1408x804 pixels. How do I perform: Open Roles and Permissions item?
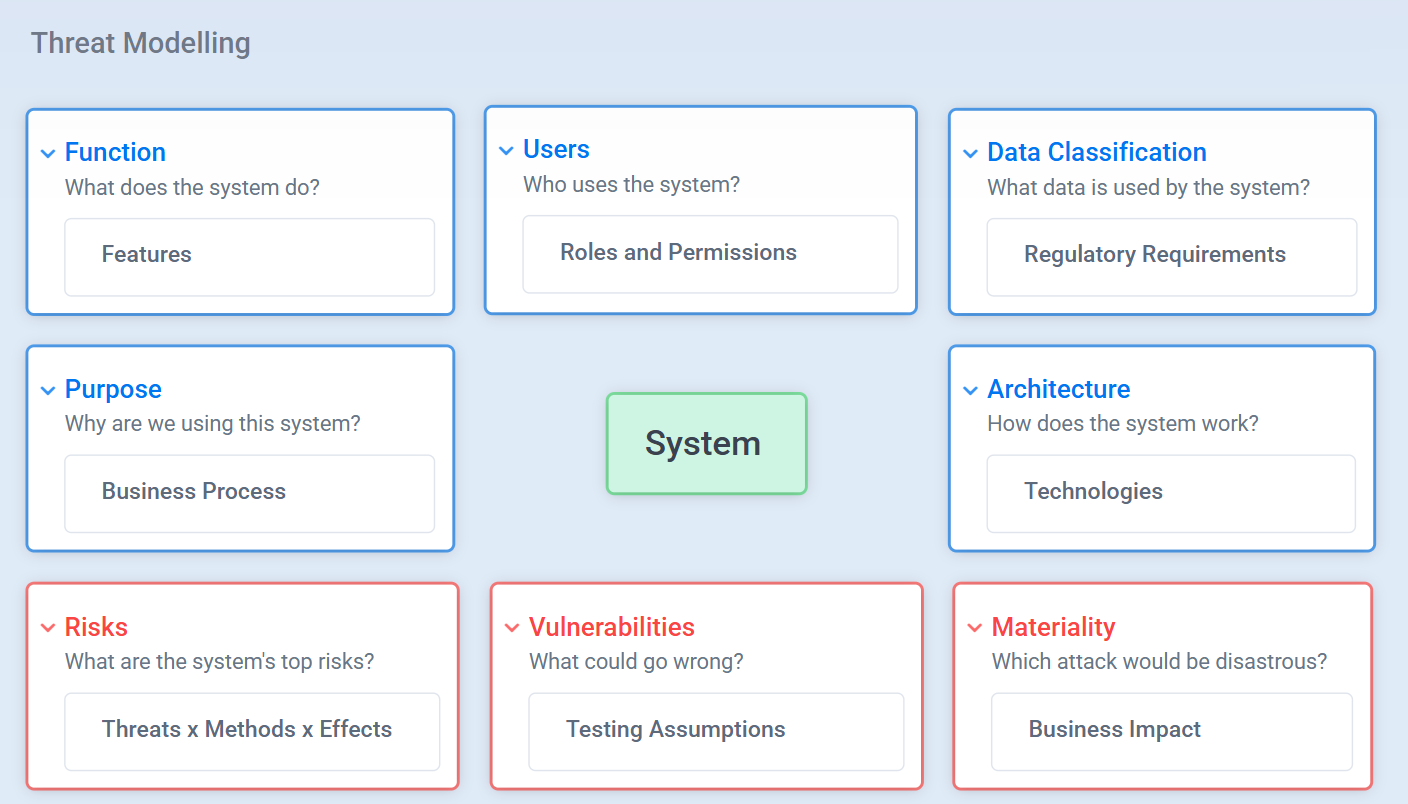click(710, 254)
